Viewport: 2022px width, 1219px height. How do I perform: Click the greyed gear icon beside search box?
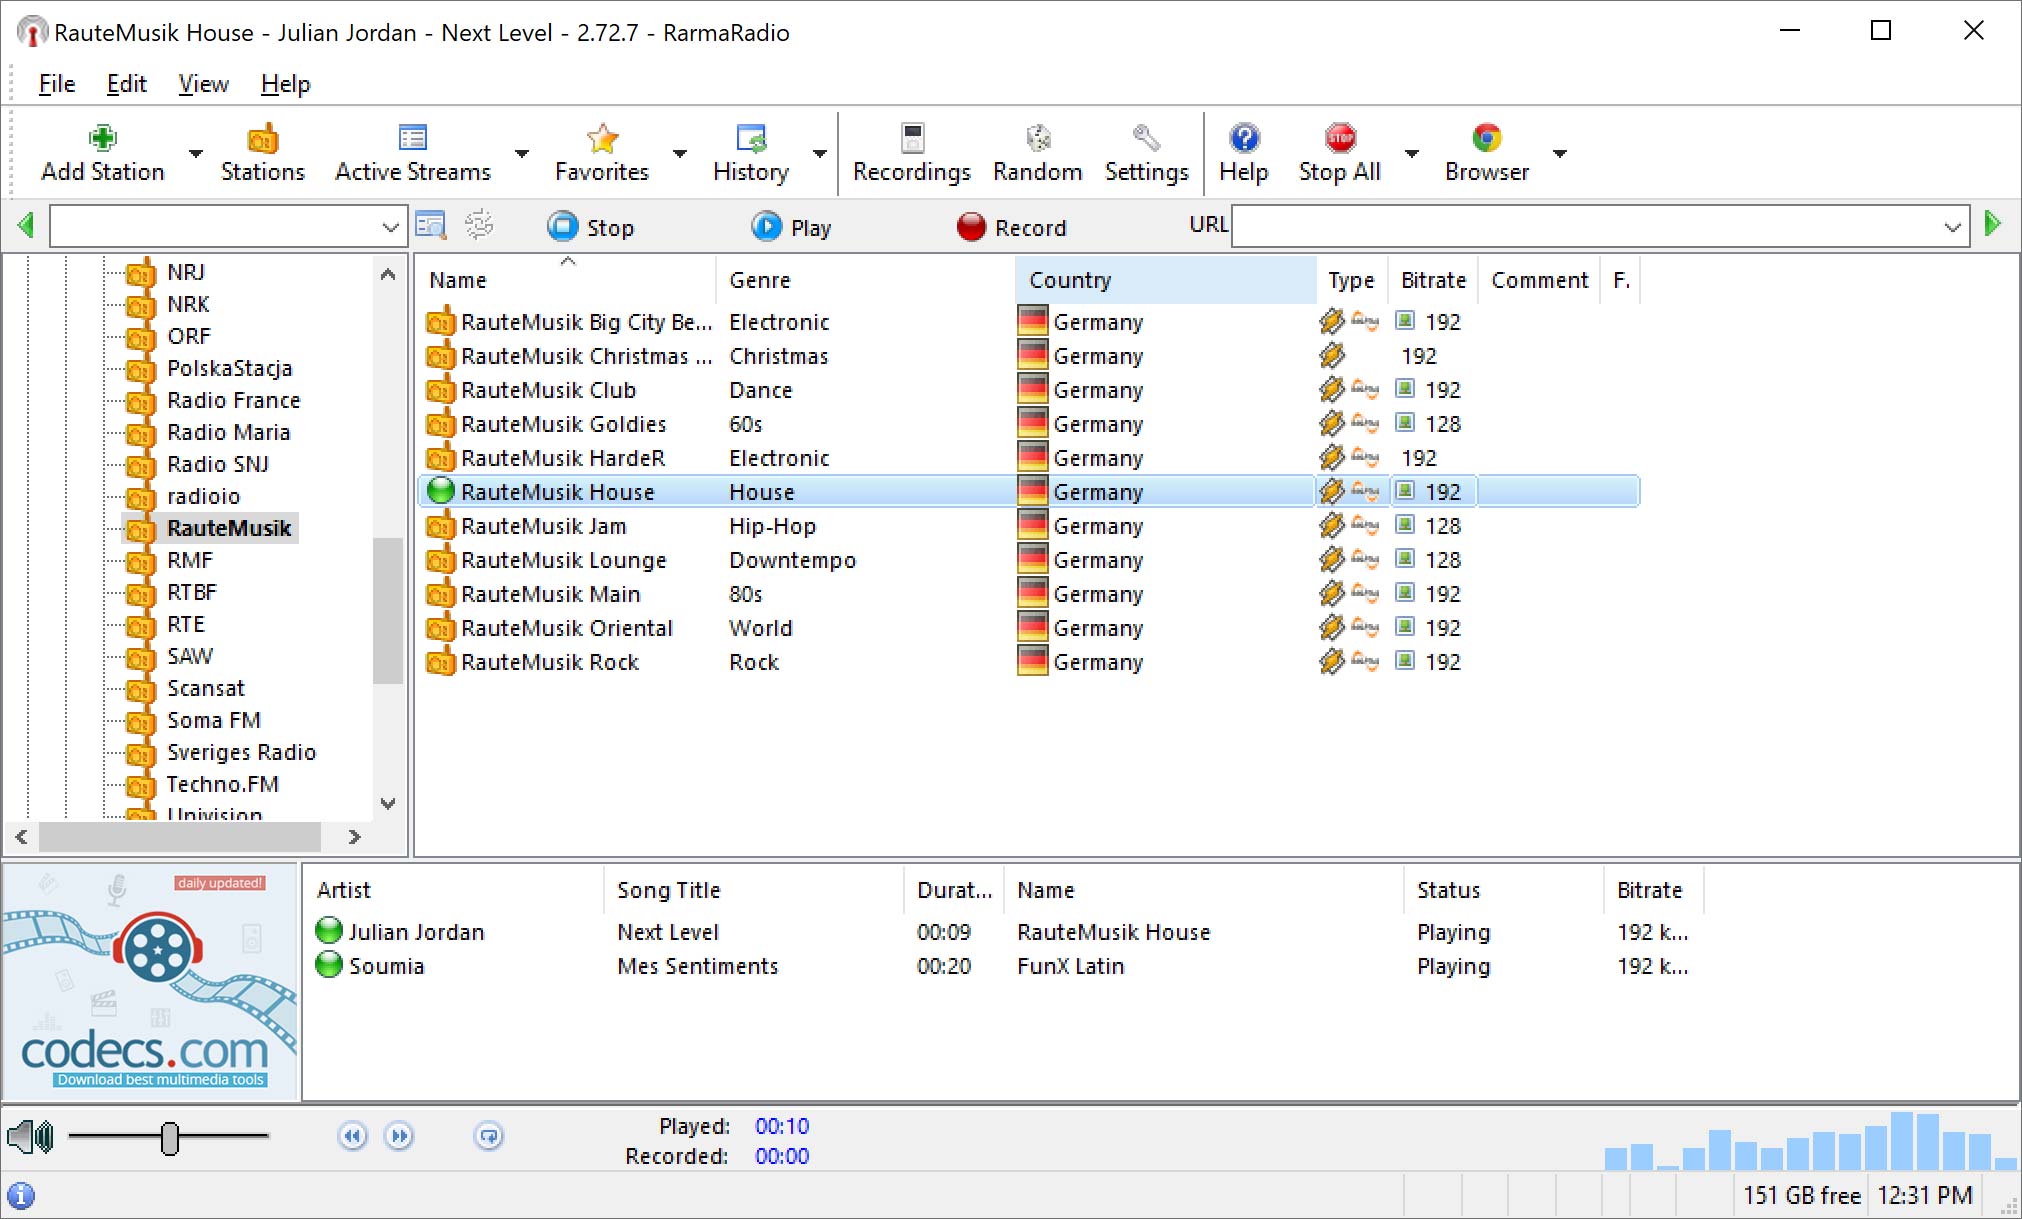tap(480, 225)
